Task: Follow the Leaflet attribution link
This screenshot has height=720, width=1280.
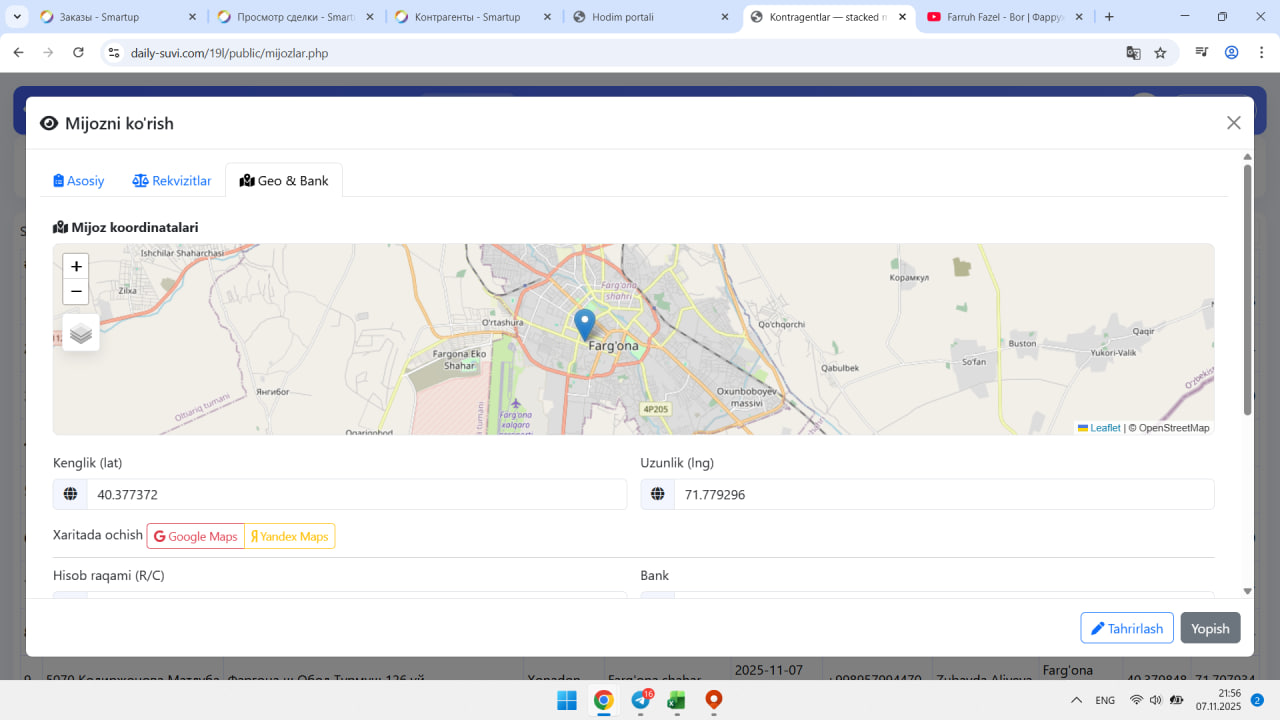Action: point(1105,428)
